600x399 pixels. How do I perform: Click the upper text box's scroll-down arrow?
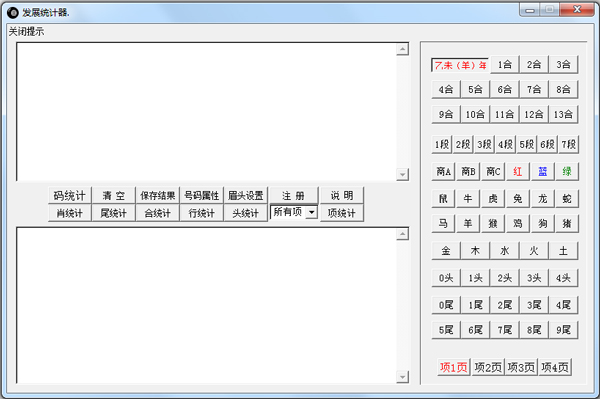[402, 174]
